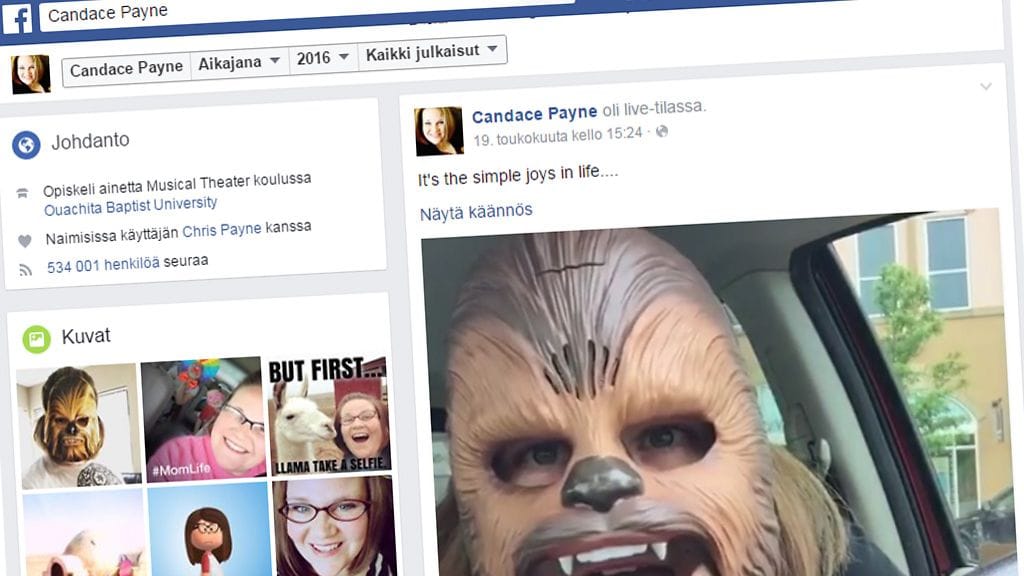Screen dimensions: 1024x576
Task: Open Chris Payne profile link
Action: 221,230
